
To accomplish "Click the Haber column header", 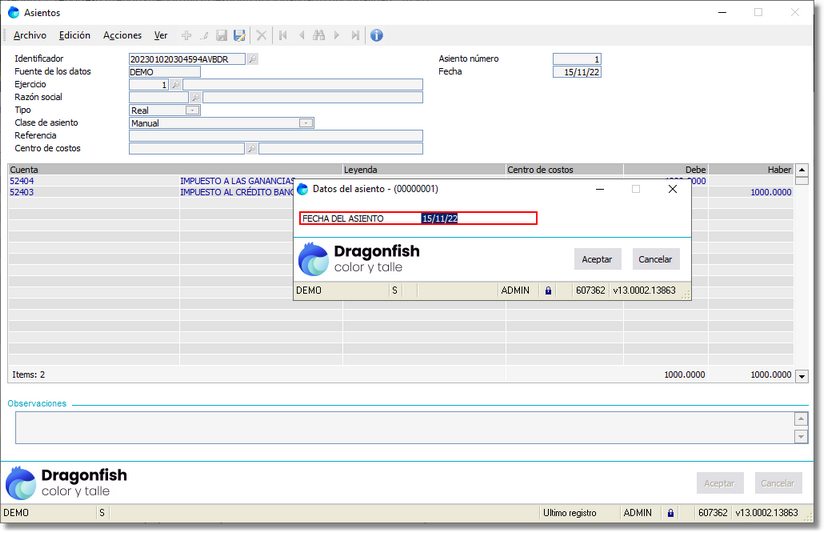I will point(751,170).
